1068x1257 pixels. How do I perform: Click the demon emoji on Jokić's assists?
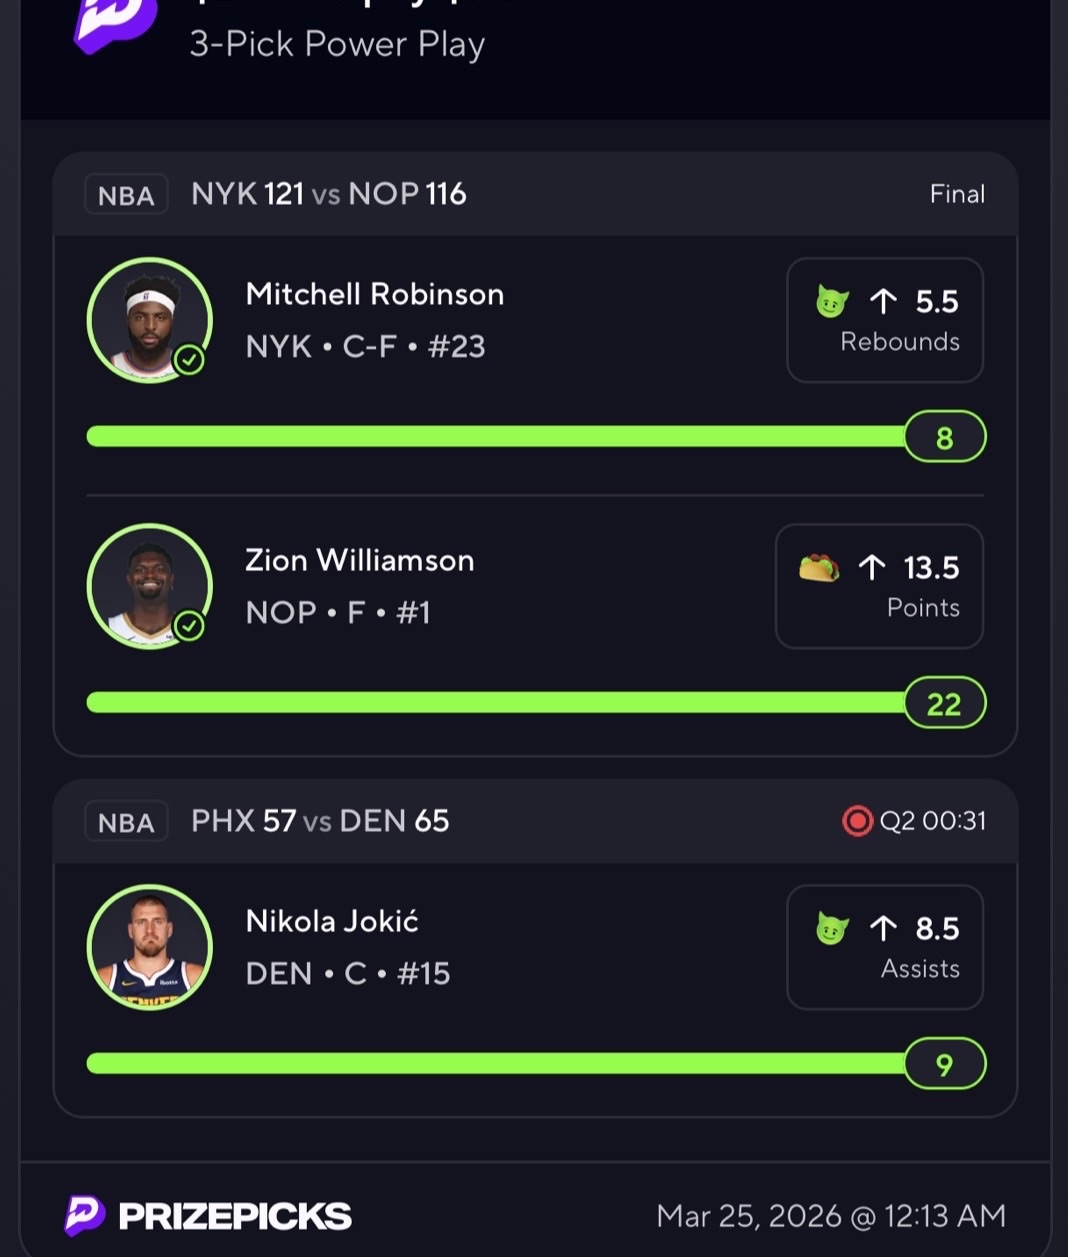(x=832, y=928)
